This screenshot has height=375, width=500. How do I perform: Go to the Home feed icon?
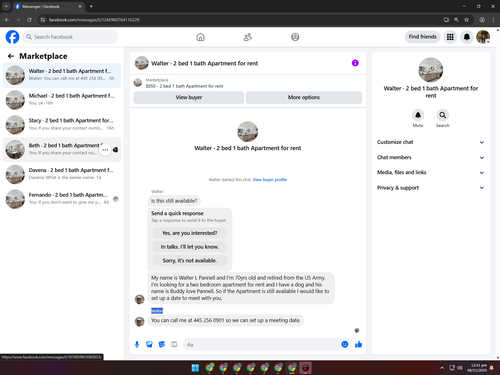tap(200, 37)
